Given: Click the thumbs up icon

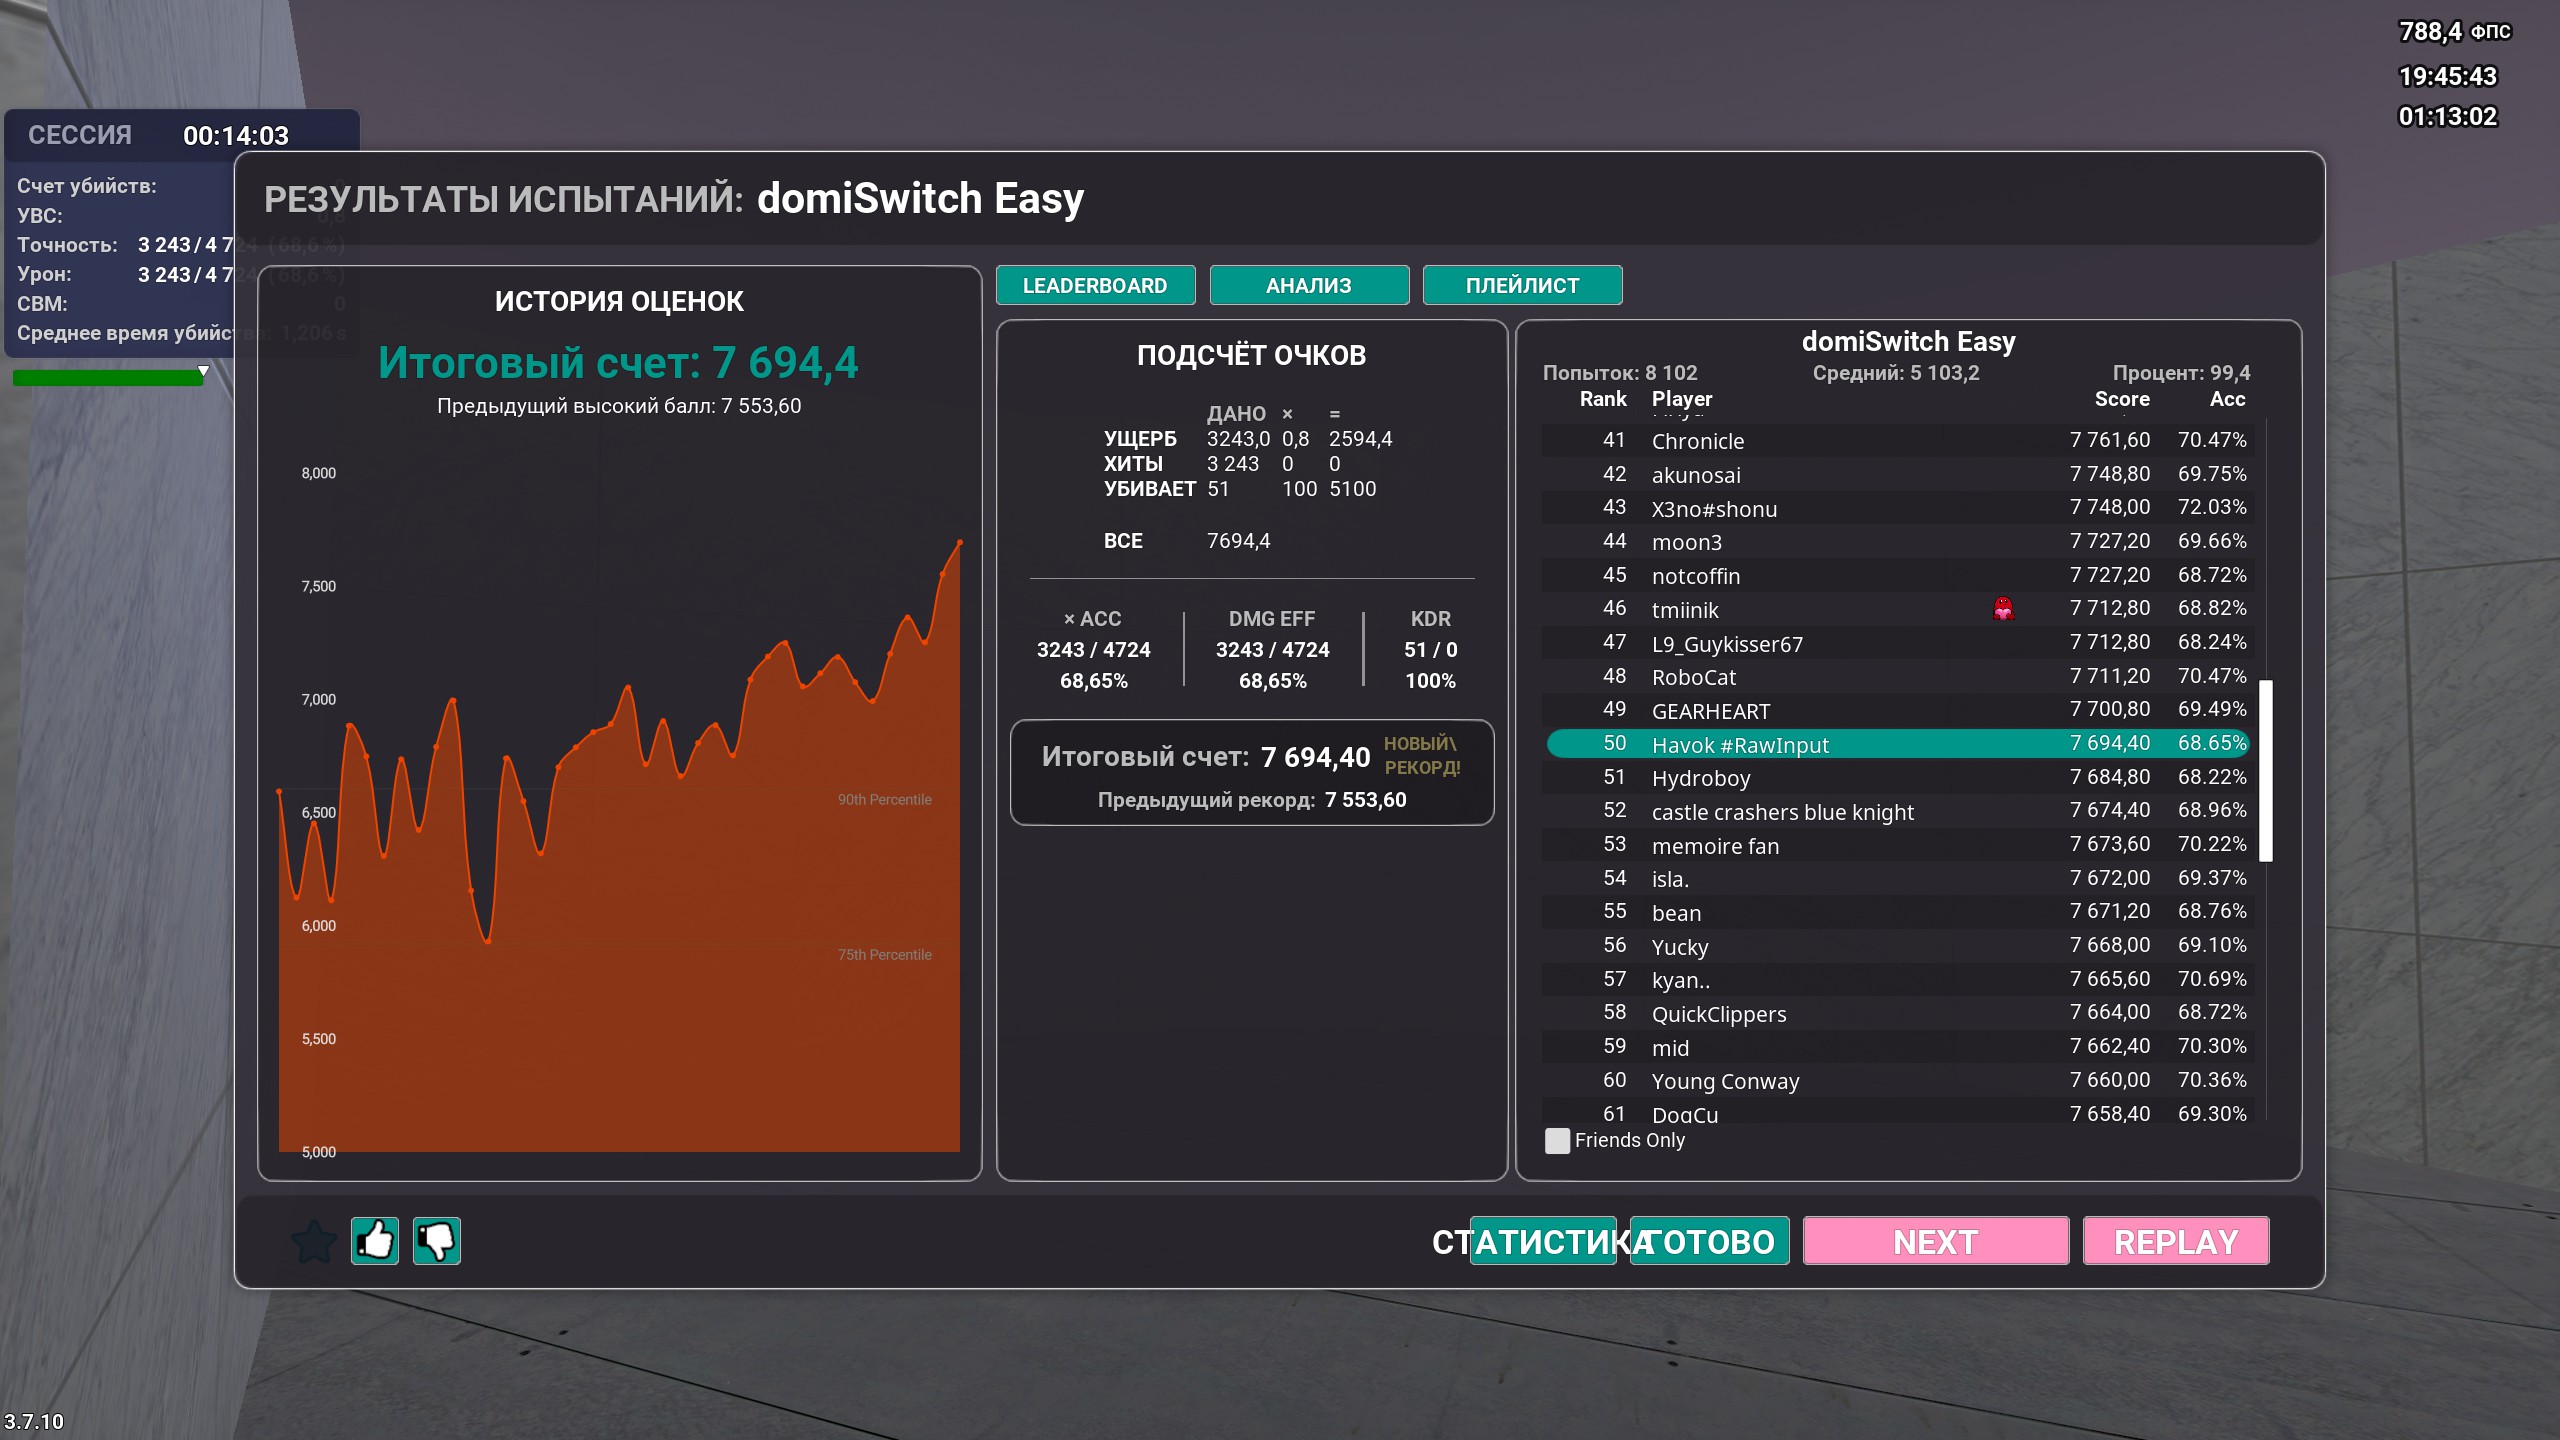Looking at the screenshot, I should coord(375,1241).
